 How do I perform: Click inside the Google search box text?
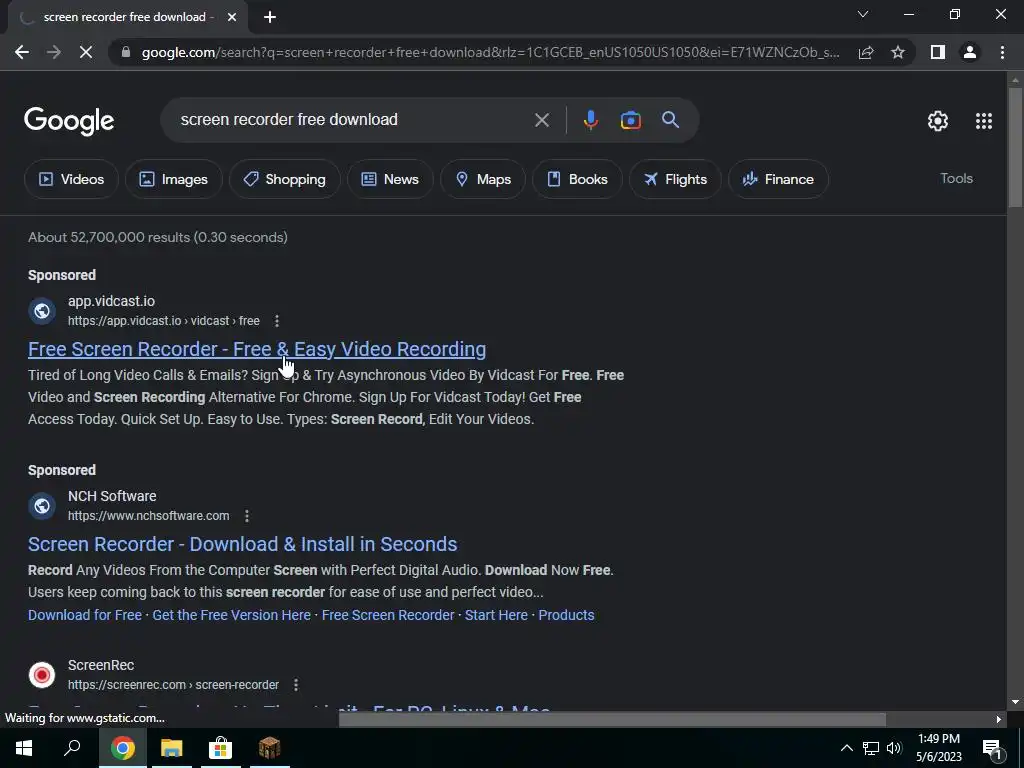289,120
